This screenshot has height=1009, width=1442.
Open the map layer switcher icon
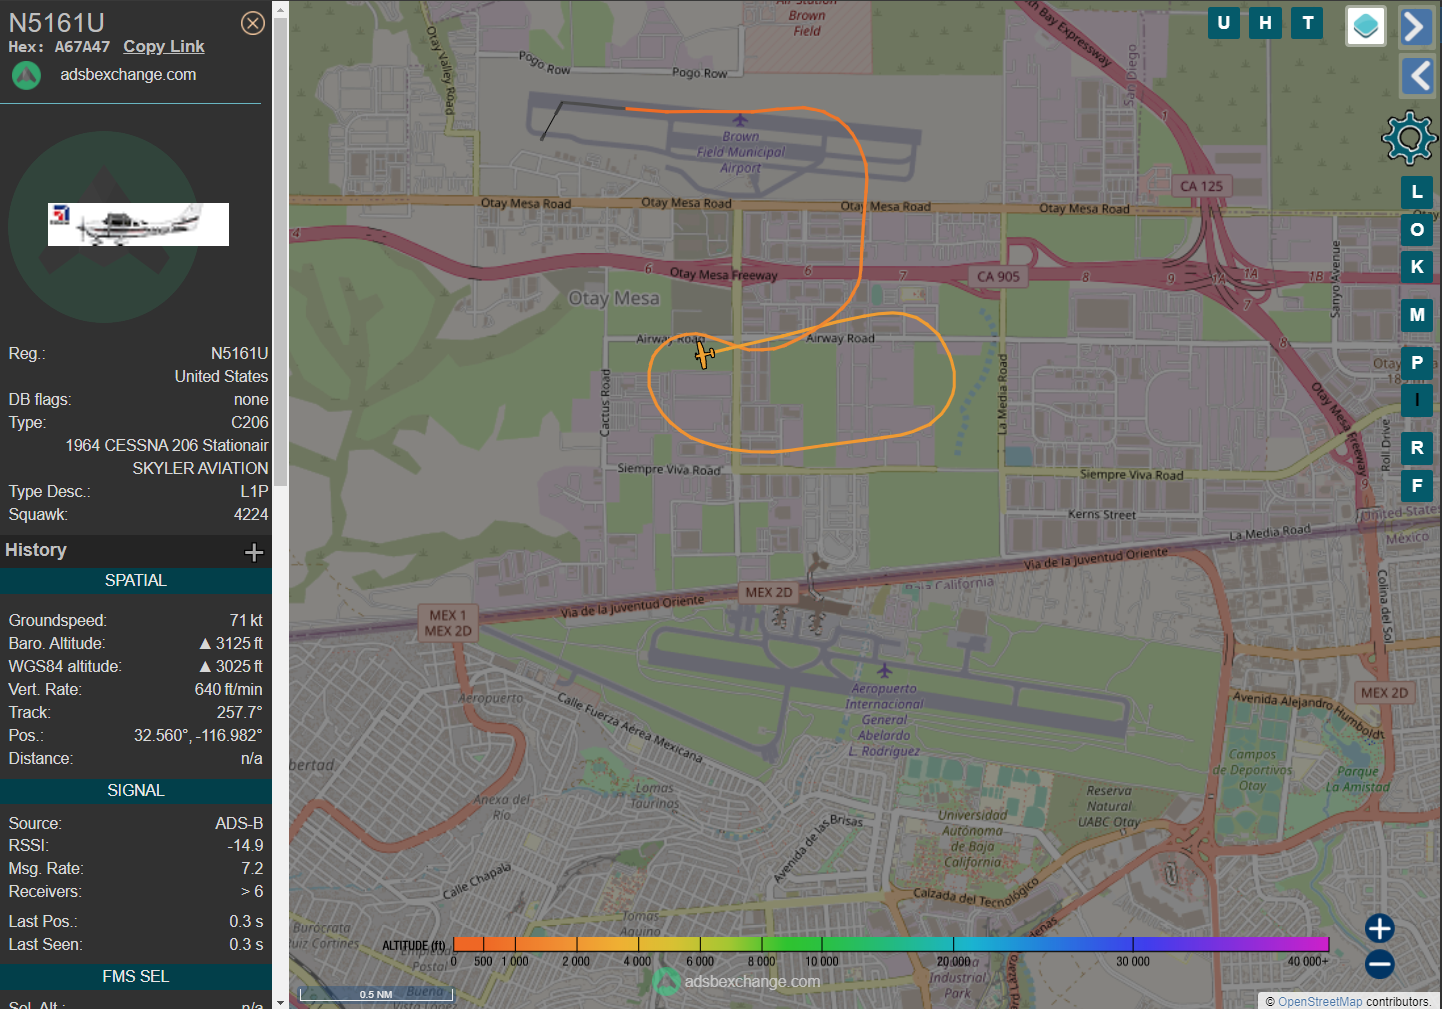pos(1366,26)
